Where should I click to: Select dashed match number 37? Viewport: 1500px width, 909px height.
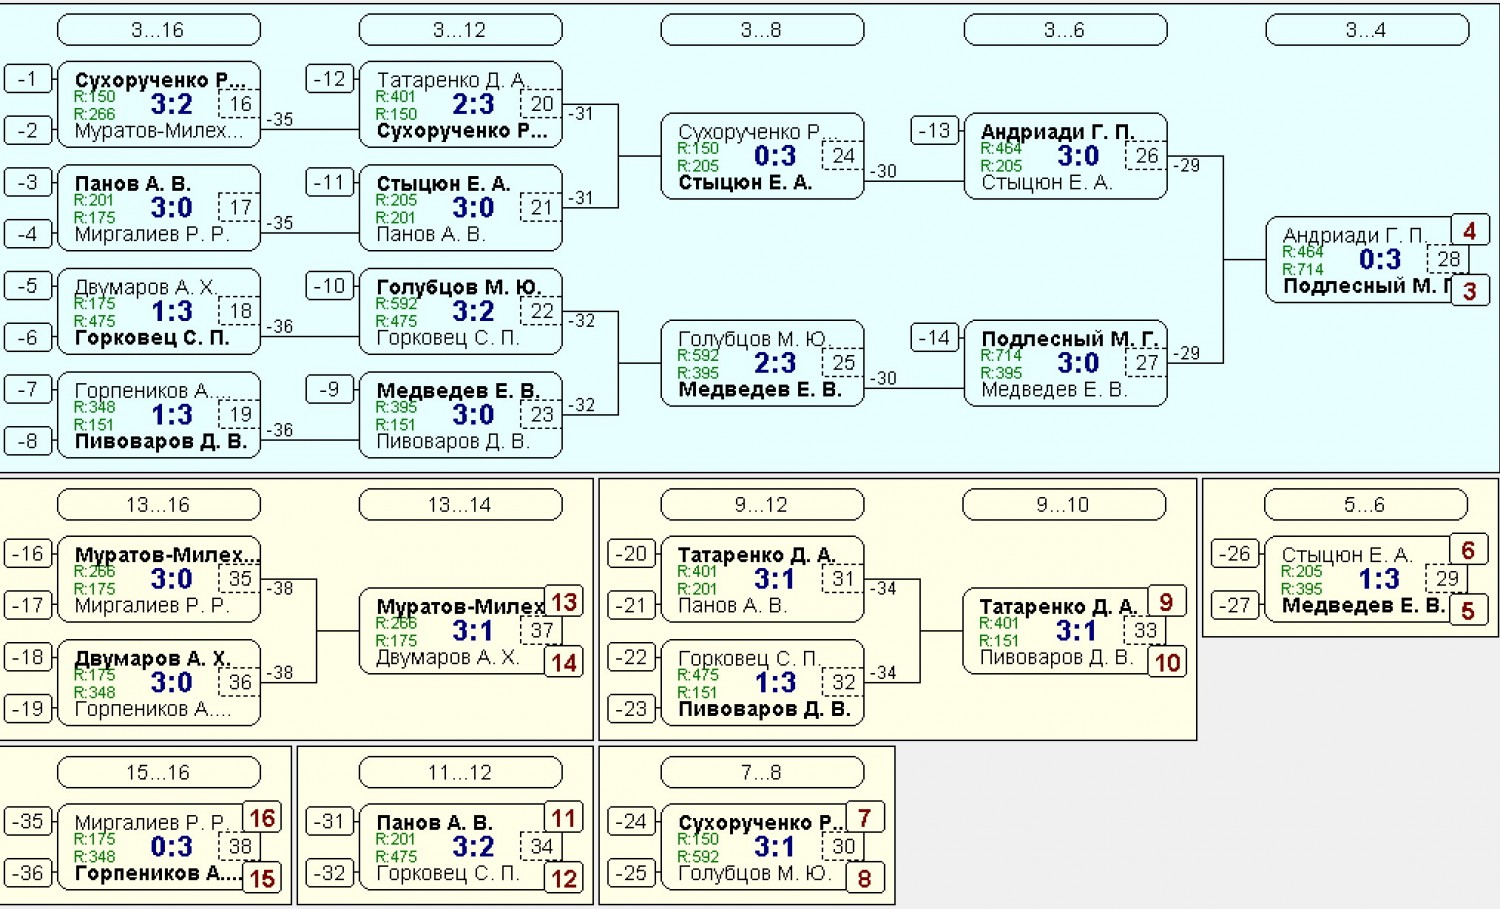click(x=541, y=631)
